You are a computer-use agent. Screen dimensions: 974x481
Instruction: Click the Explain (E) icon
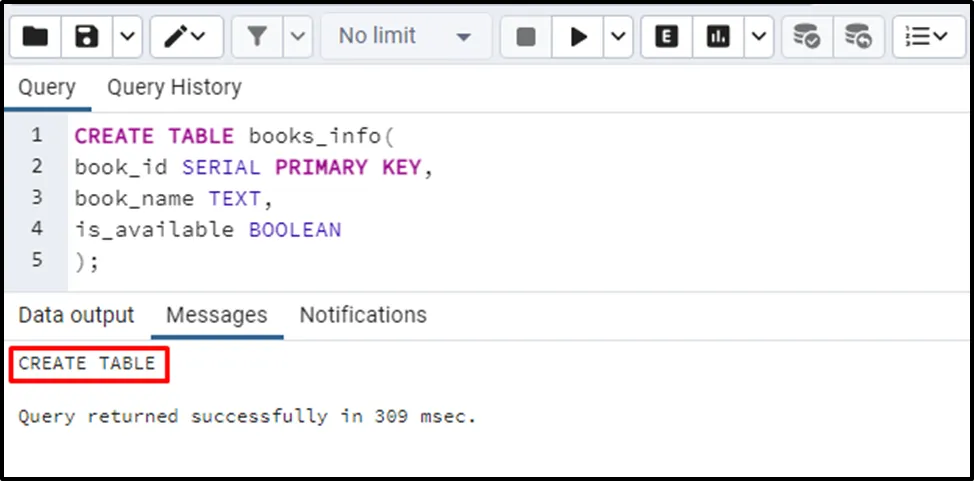click(x=666, y=37)
